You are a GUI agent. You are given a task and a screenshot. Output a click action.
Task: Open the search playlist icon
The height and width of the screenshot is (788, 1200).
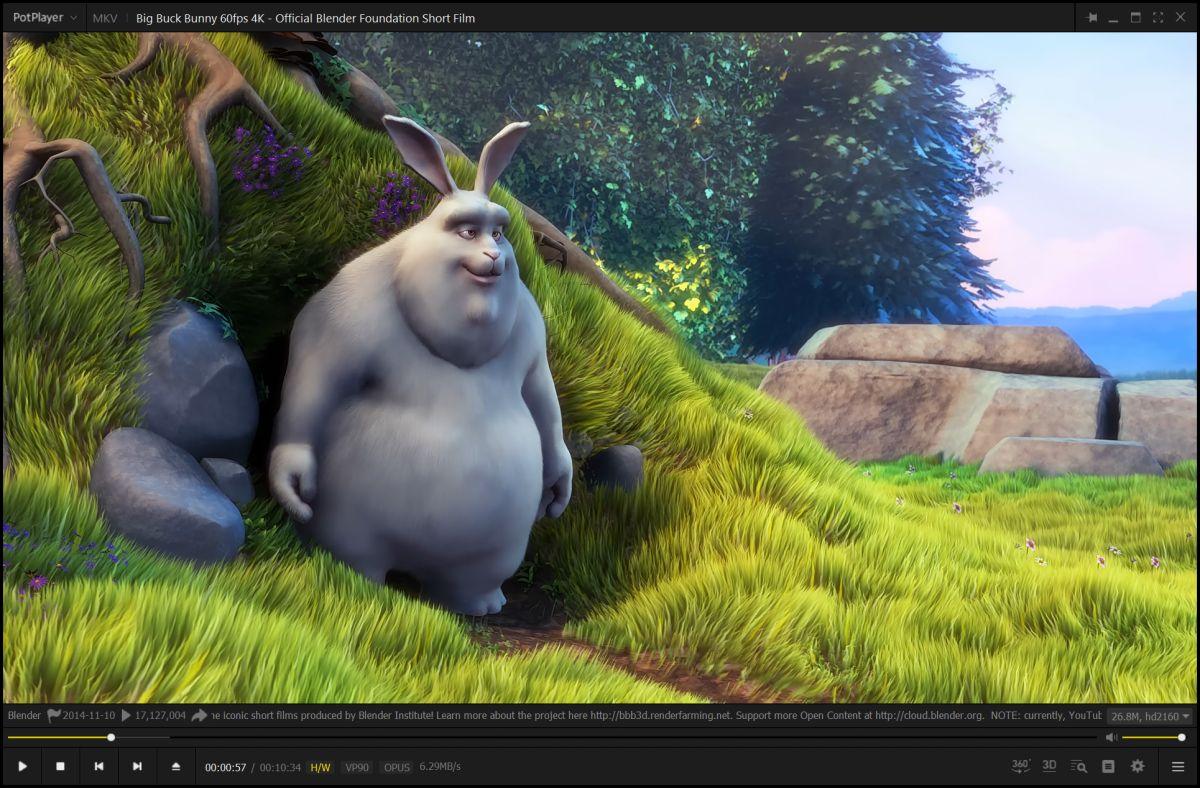[1078, 767]
